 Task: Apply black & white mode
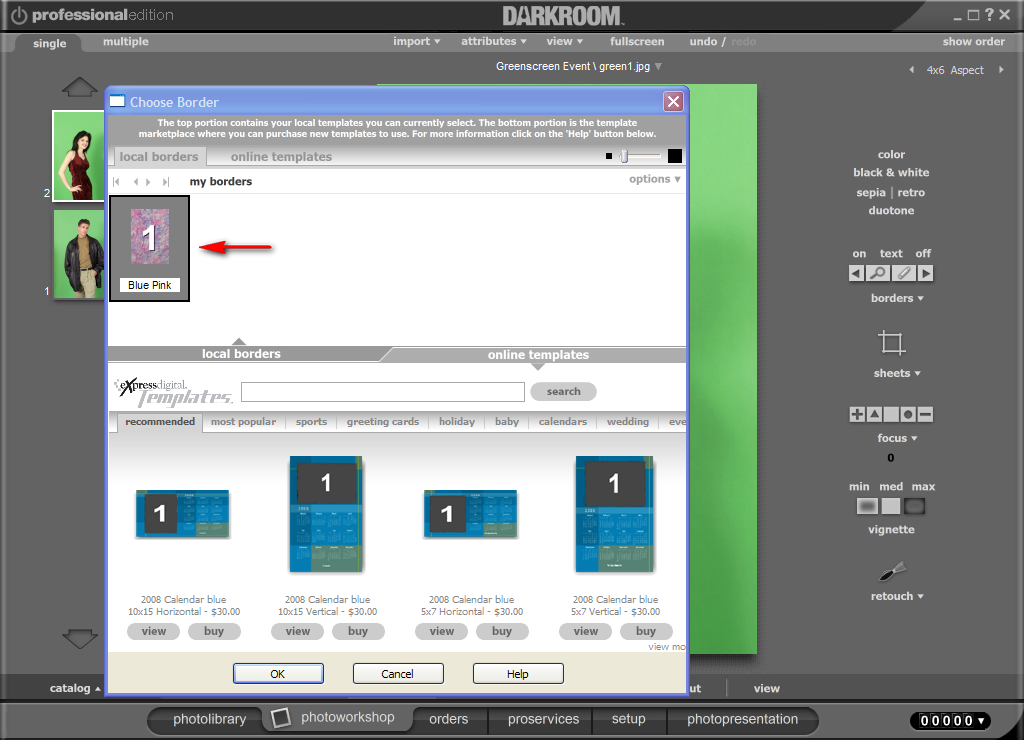(891, 172)
